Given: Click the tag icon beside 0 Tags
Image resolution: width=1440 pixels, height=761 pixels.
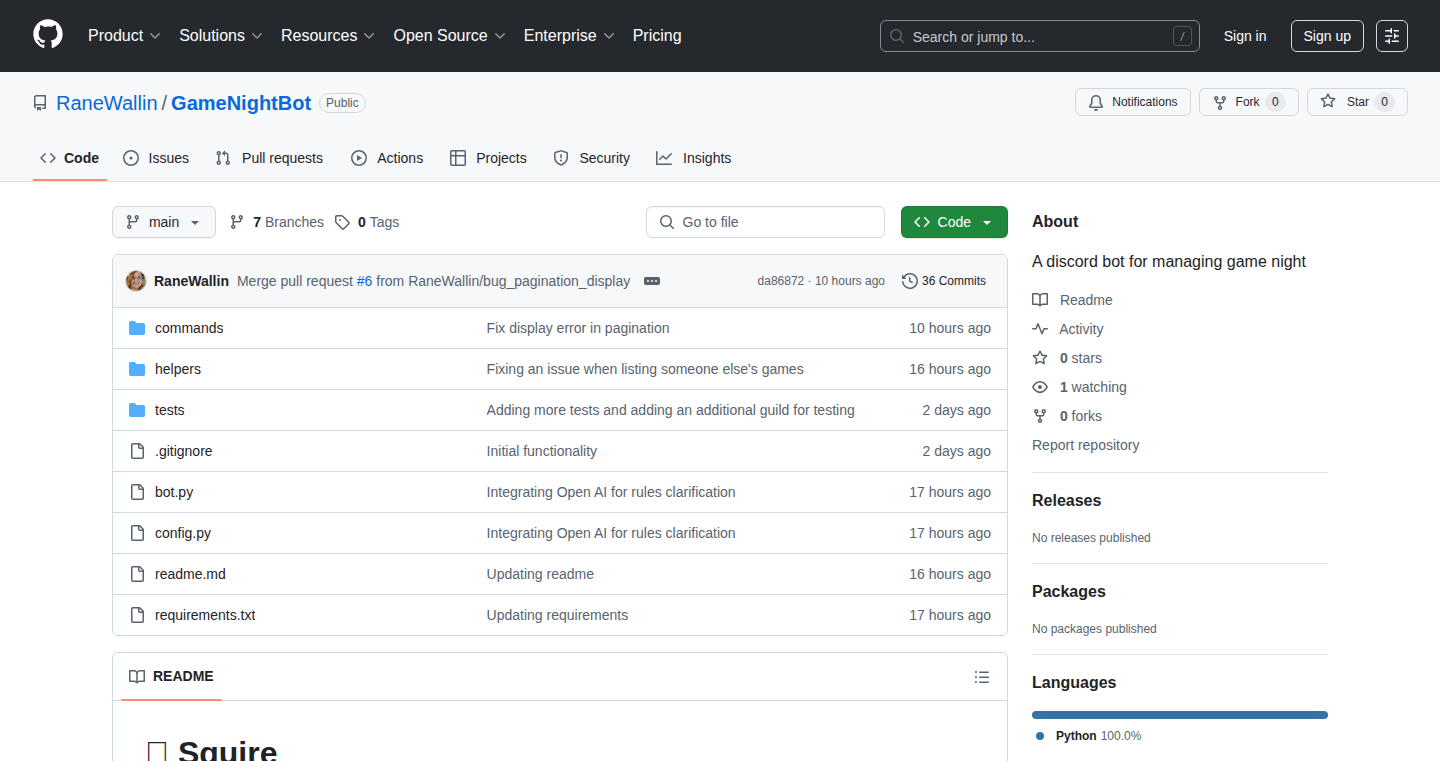Looking at the screenshot, I should tap(342, 222).
